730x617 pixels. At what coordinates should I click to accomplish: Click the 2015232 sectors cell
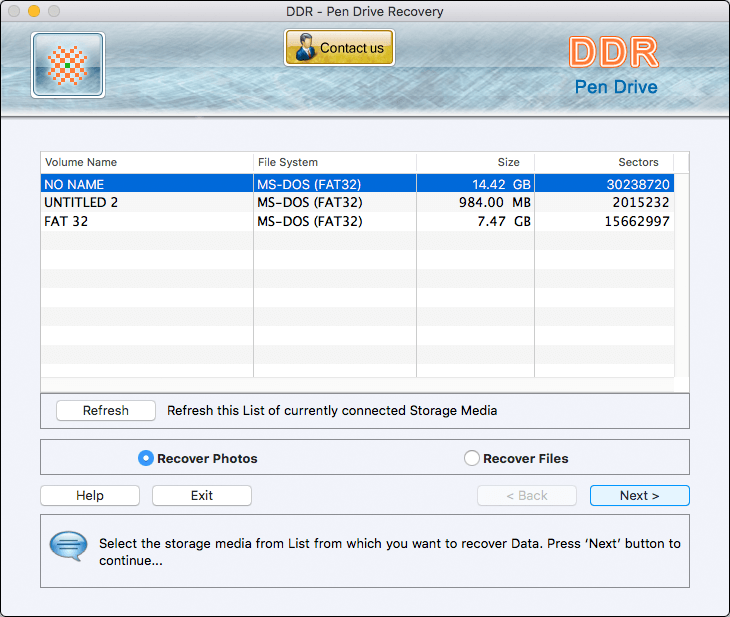[604, 203]
